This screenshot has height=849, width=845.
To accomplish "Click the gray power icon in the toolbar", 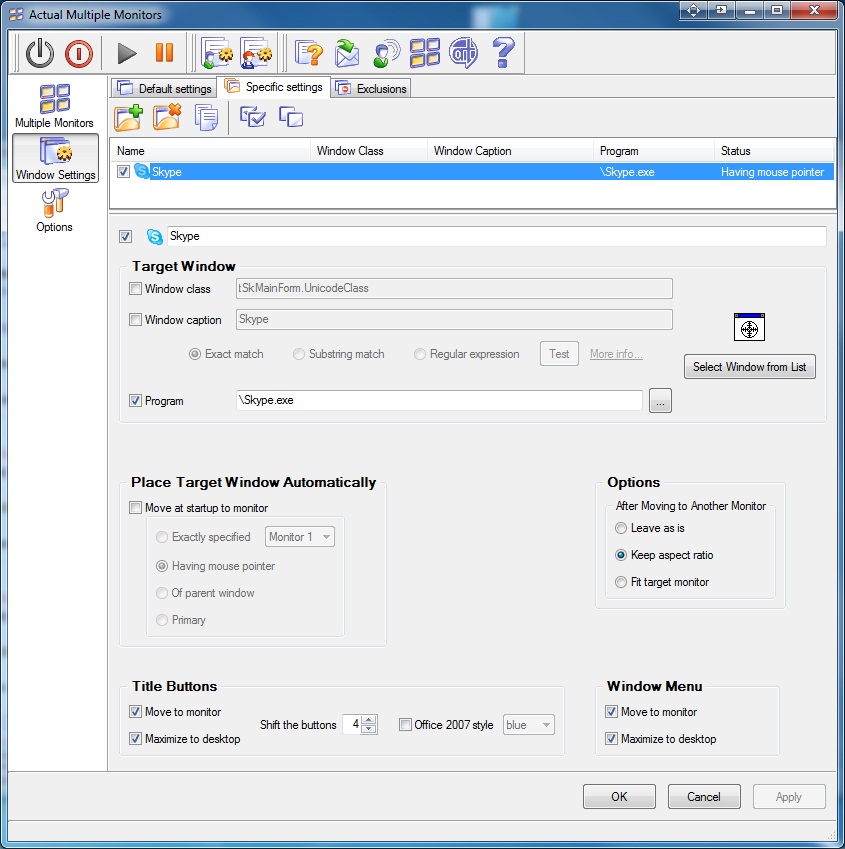I will pos(40,53).
